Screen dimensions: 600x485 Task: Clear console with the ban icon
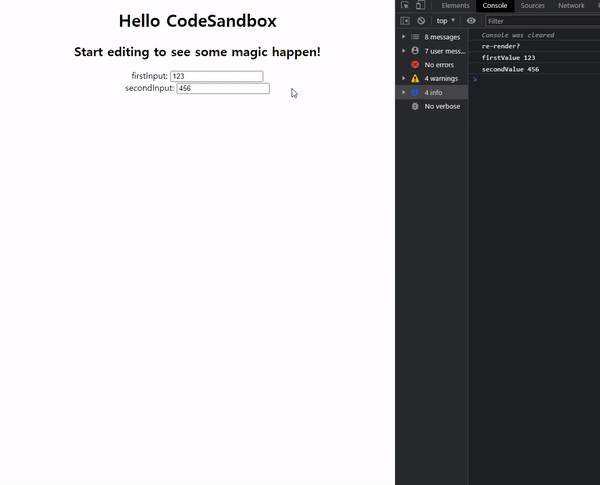click(421, 21)
